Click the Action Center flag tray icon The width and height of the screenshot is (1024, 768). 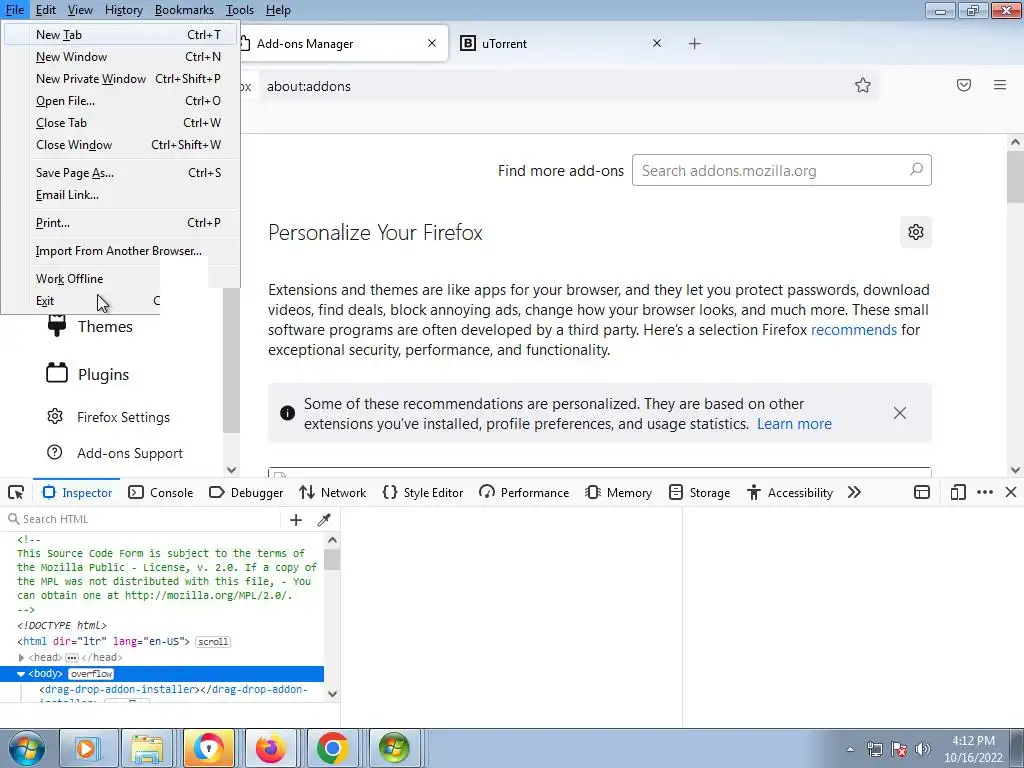click(899, 749)
